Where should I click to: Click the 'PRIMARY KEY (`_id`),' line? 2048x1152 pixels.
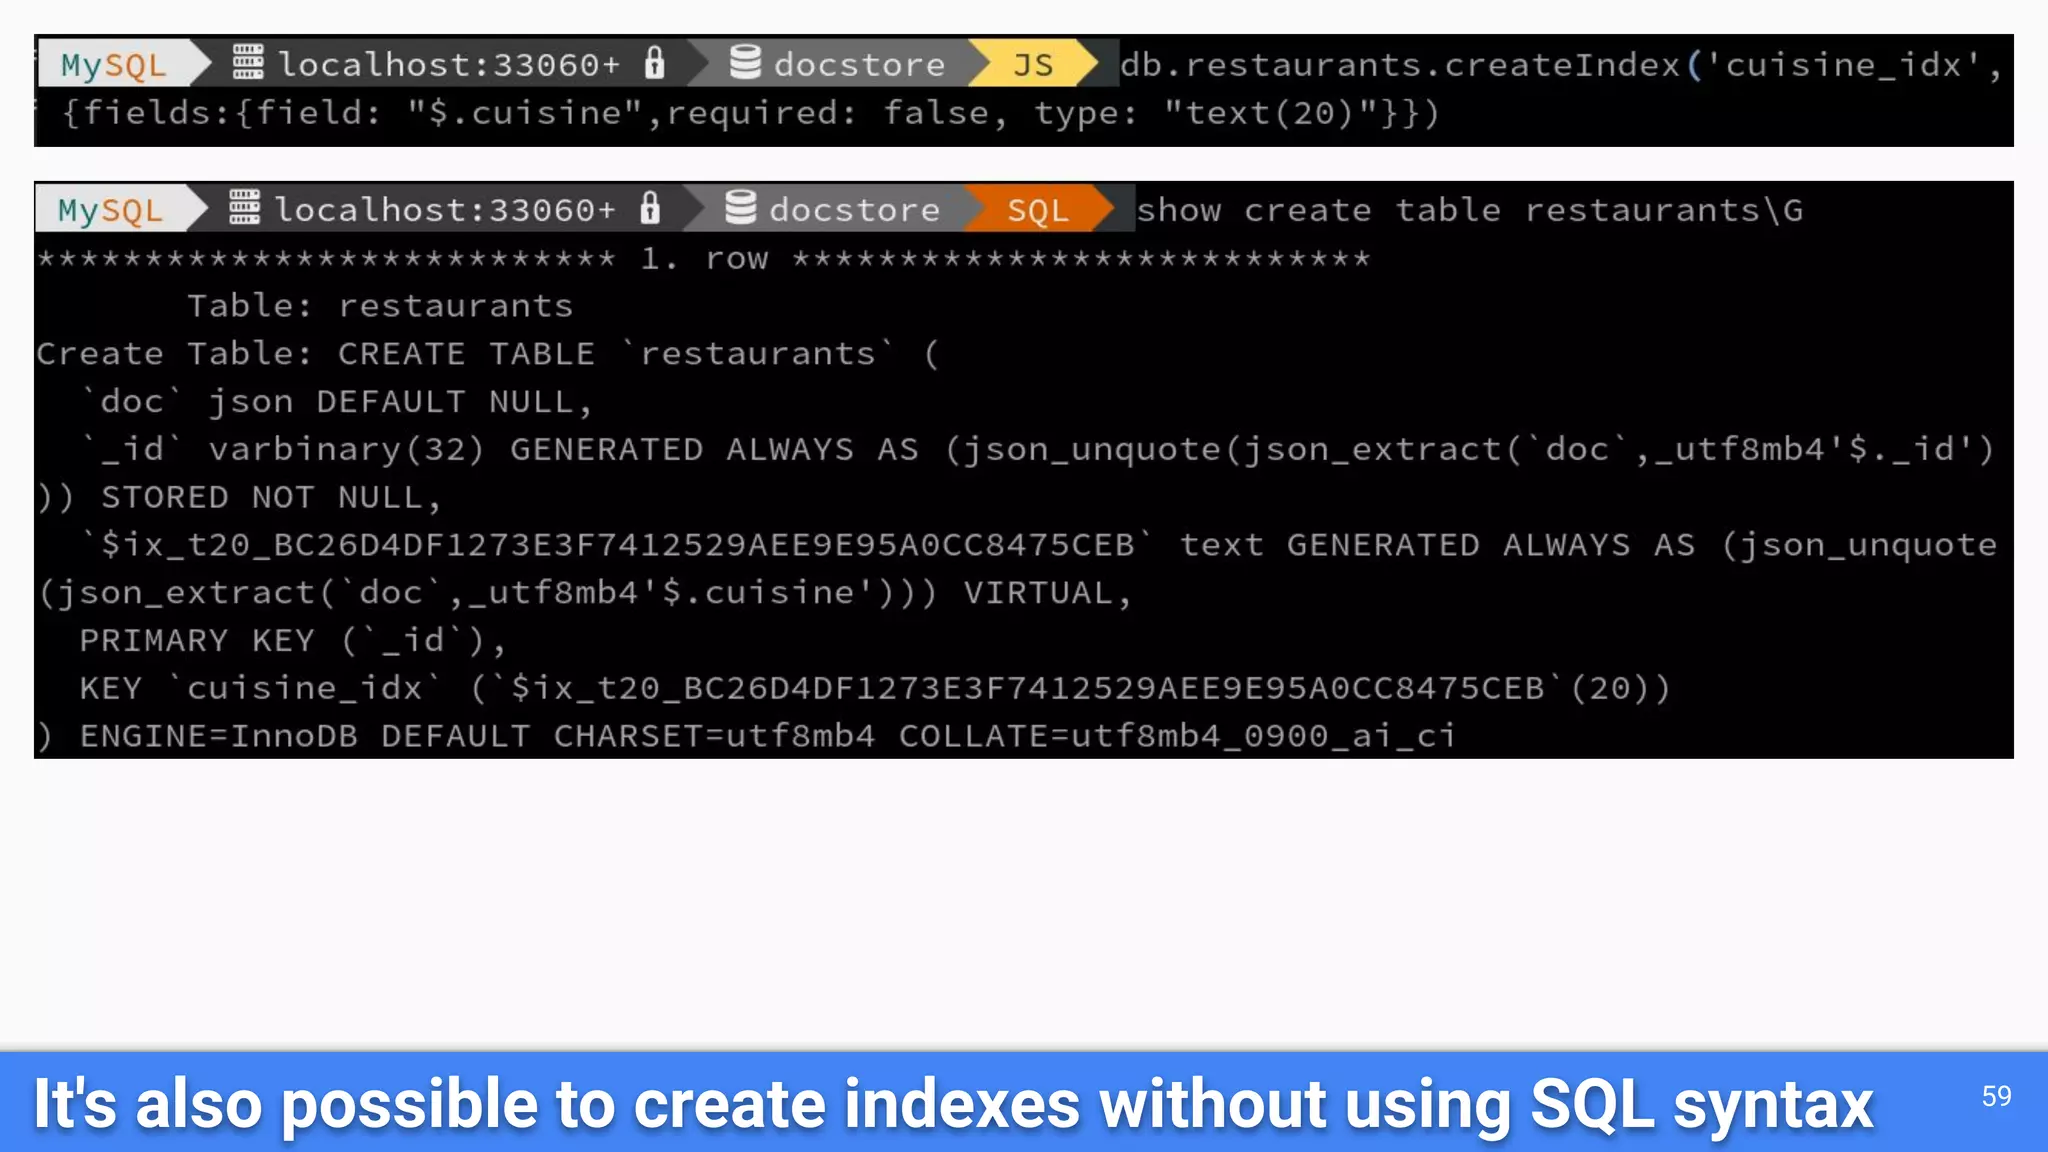pos(294,641)
